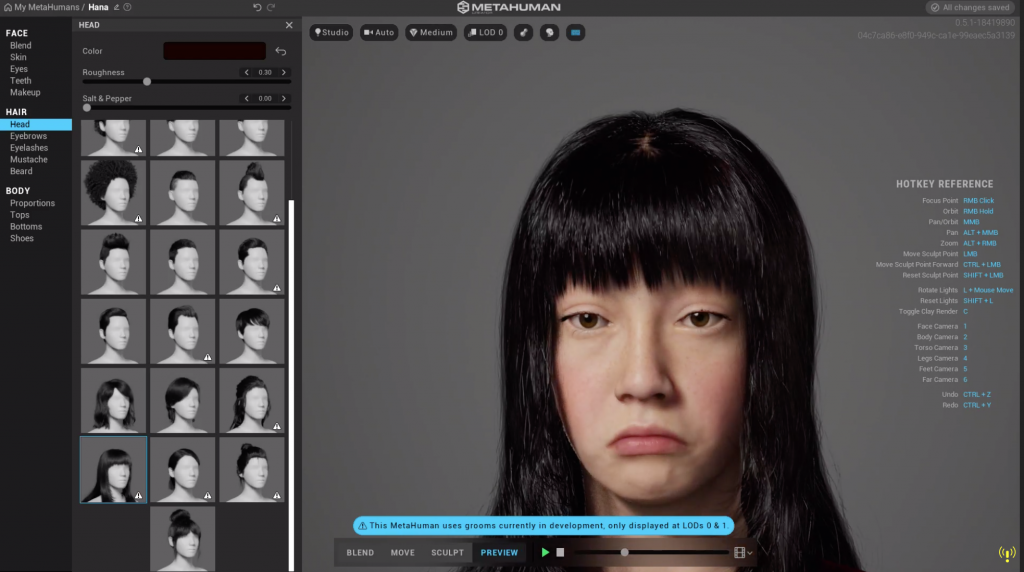Reset hair color with the revert arrow

tap(281, 51)
